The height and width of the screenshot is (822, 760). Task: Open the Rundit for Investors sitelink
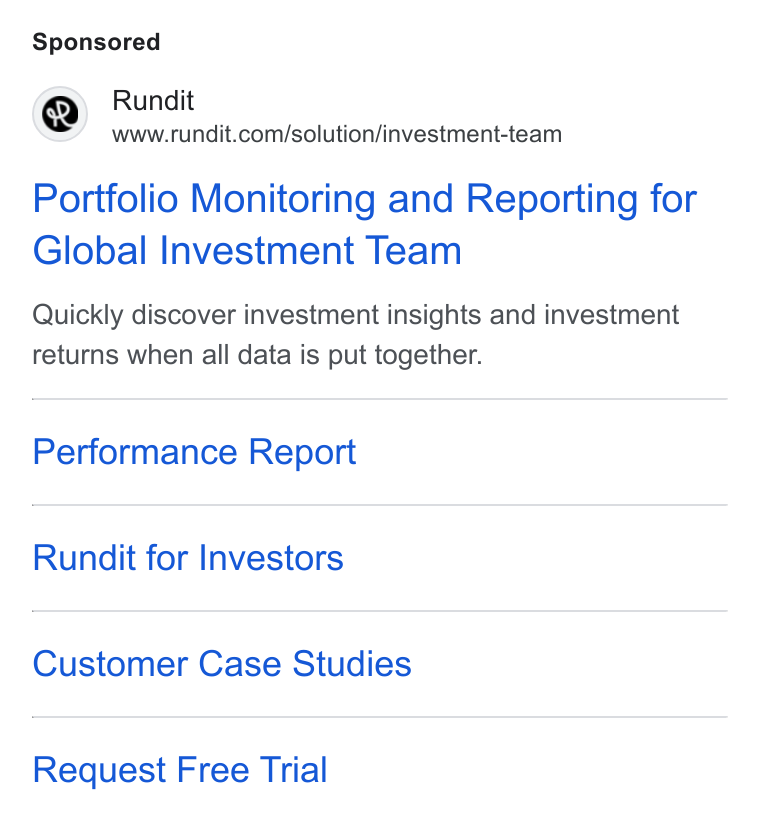tap(188, 558)
